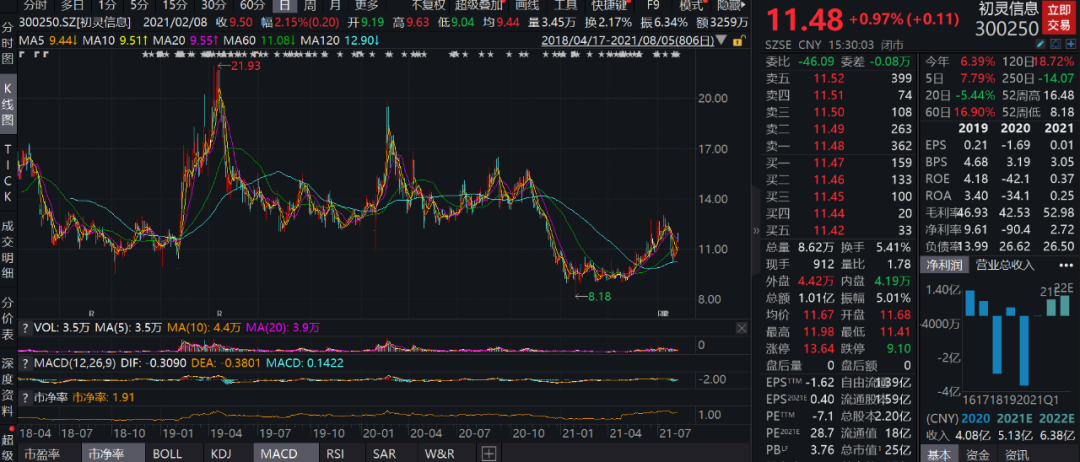Click the padlock icon next to the date range

click(738, 41)
